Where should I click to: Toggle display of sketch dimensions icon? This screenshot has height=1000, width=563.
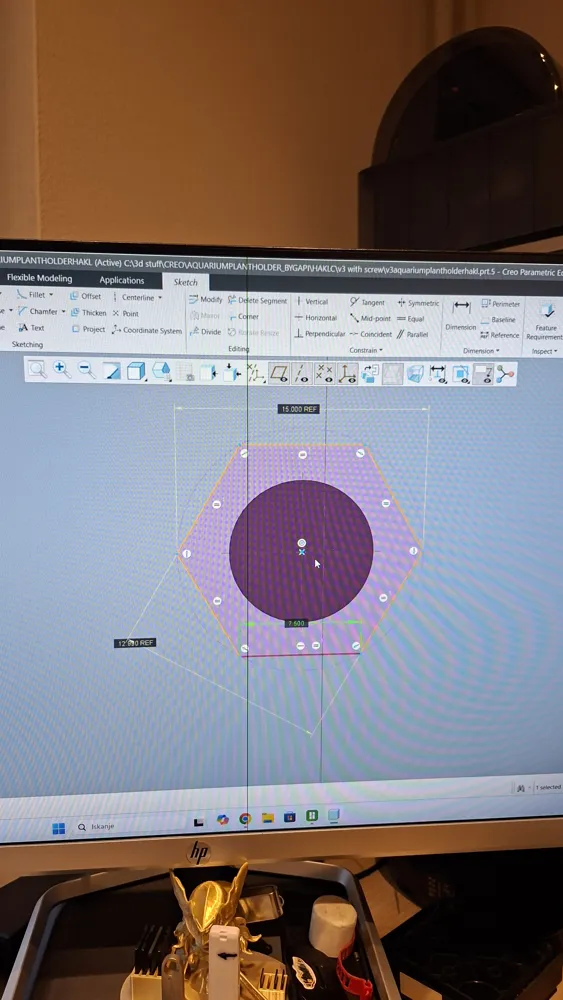(x=437, y=374)
